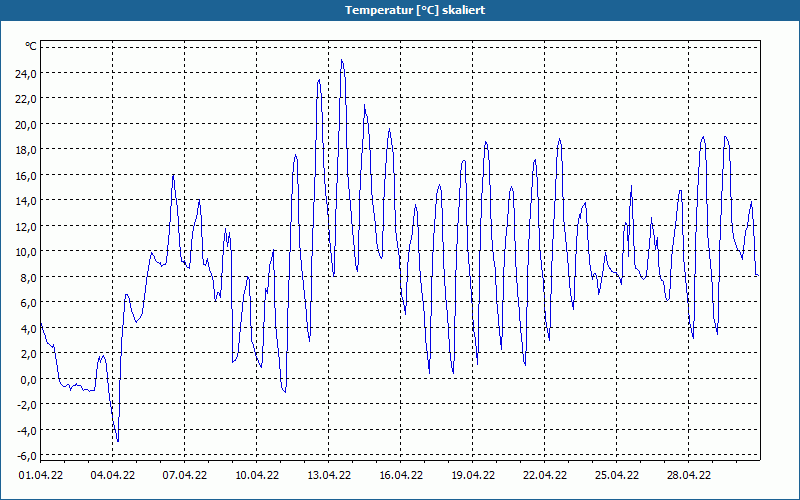Select the 14,0 y-axis label
This screenshot has height=500, width=800.
point(27,201)
